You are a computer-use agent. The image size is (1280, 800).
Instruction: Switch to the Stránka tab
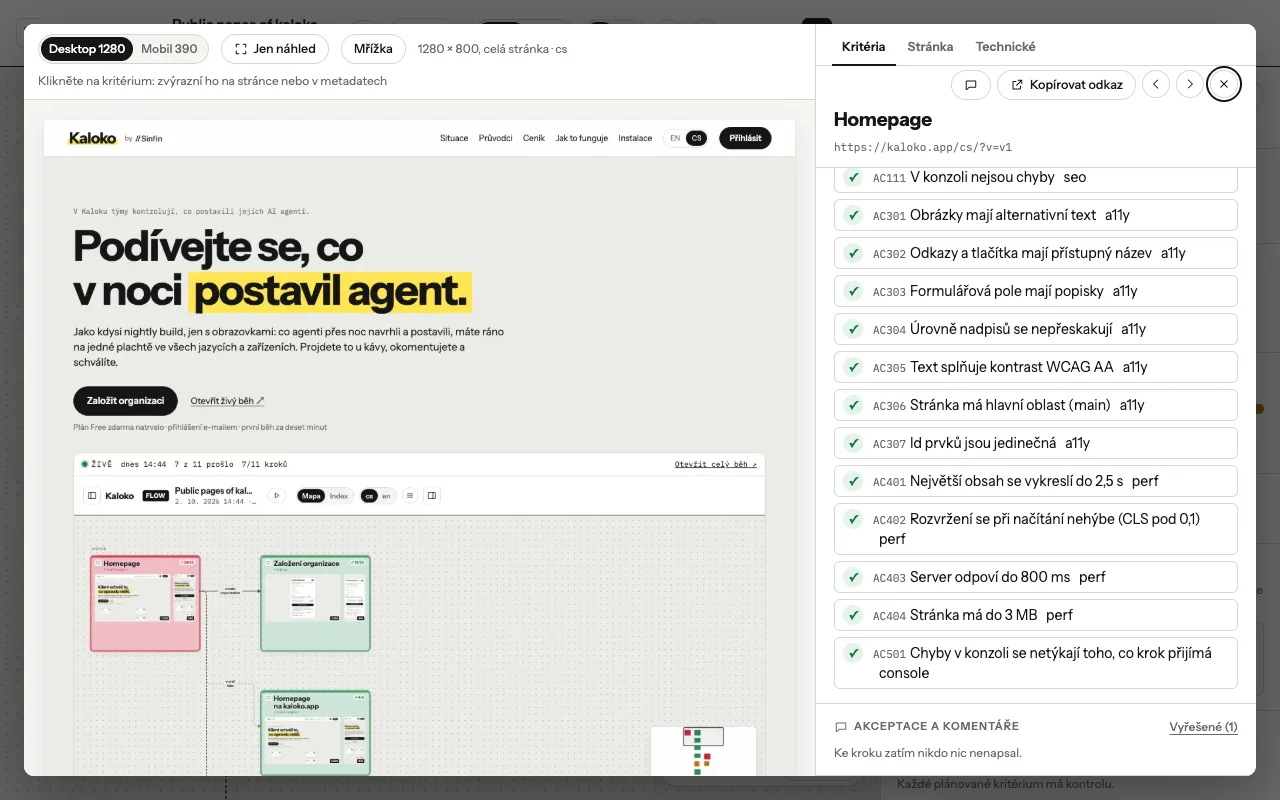coord(930,47)
